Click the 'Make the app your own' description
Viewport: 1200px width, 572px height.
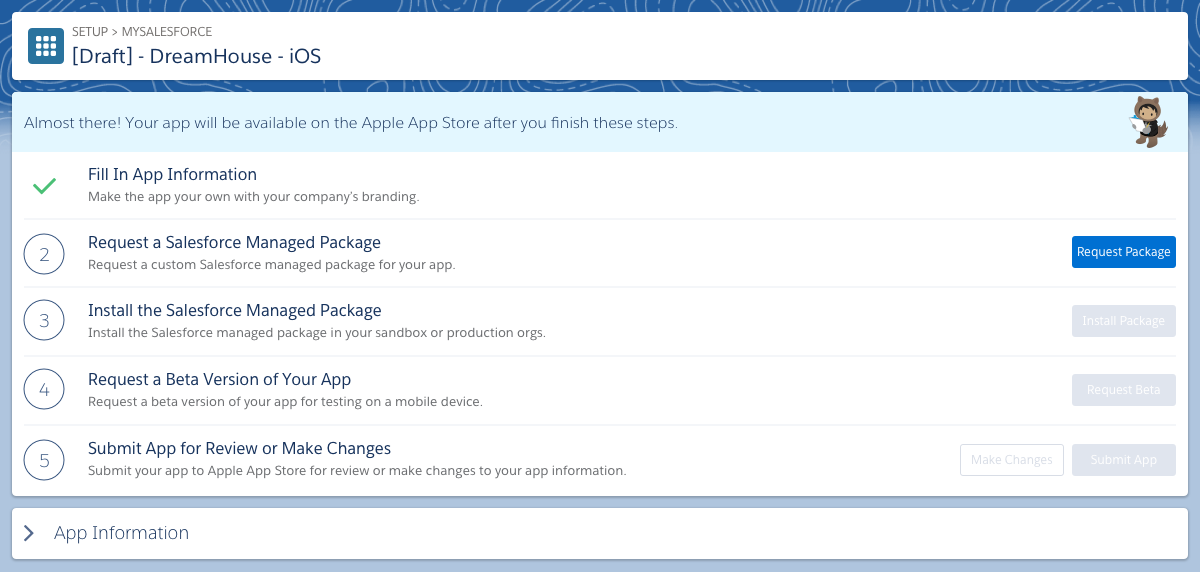tap(253, 197)
